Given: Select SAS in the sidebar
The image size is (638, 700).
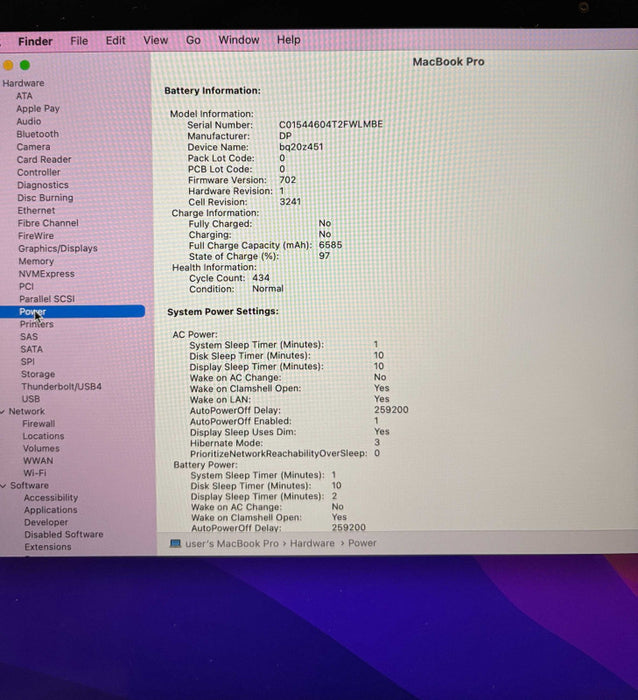Looking at the screenshot, I should tap(29, 337).
